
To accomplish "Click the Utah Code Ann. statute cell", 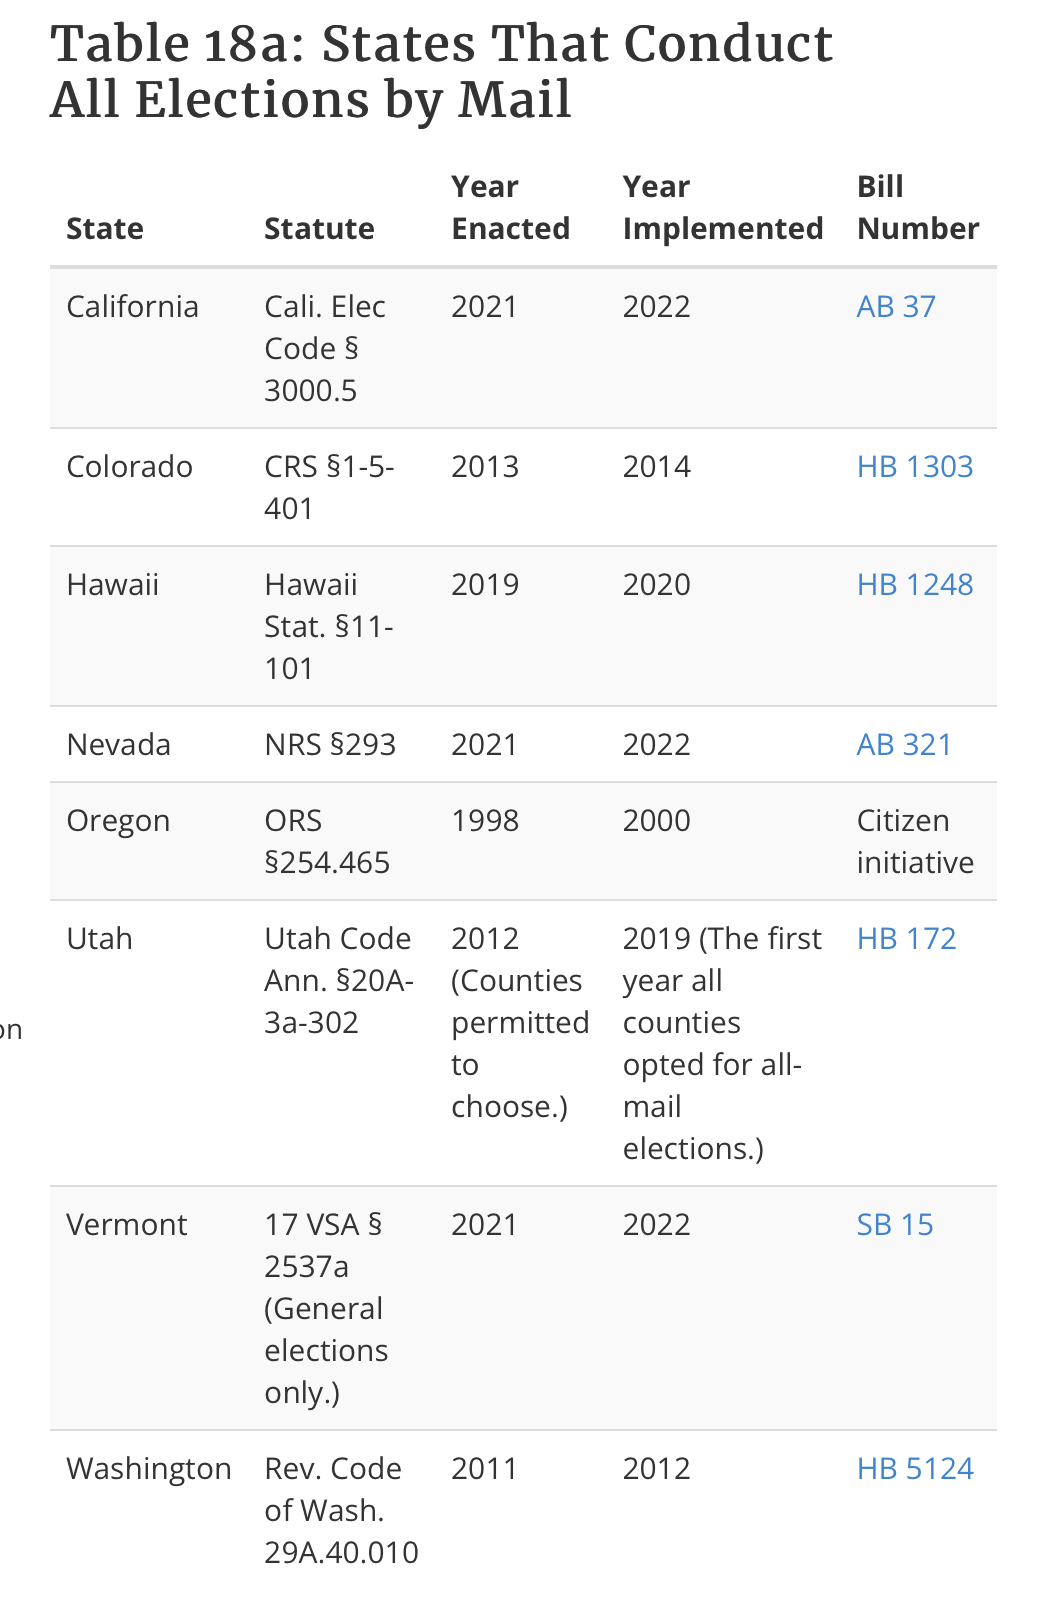I will (x=339, y=980).
